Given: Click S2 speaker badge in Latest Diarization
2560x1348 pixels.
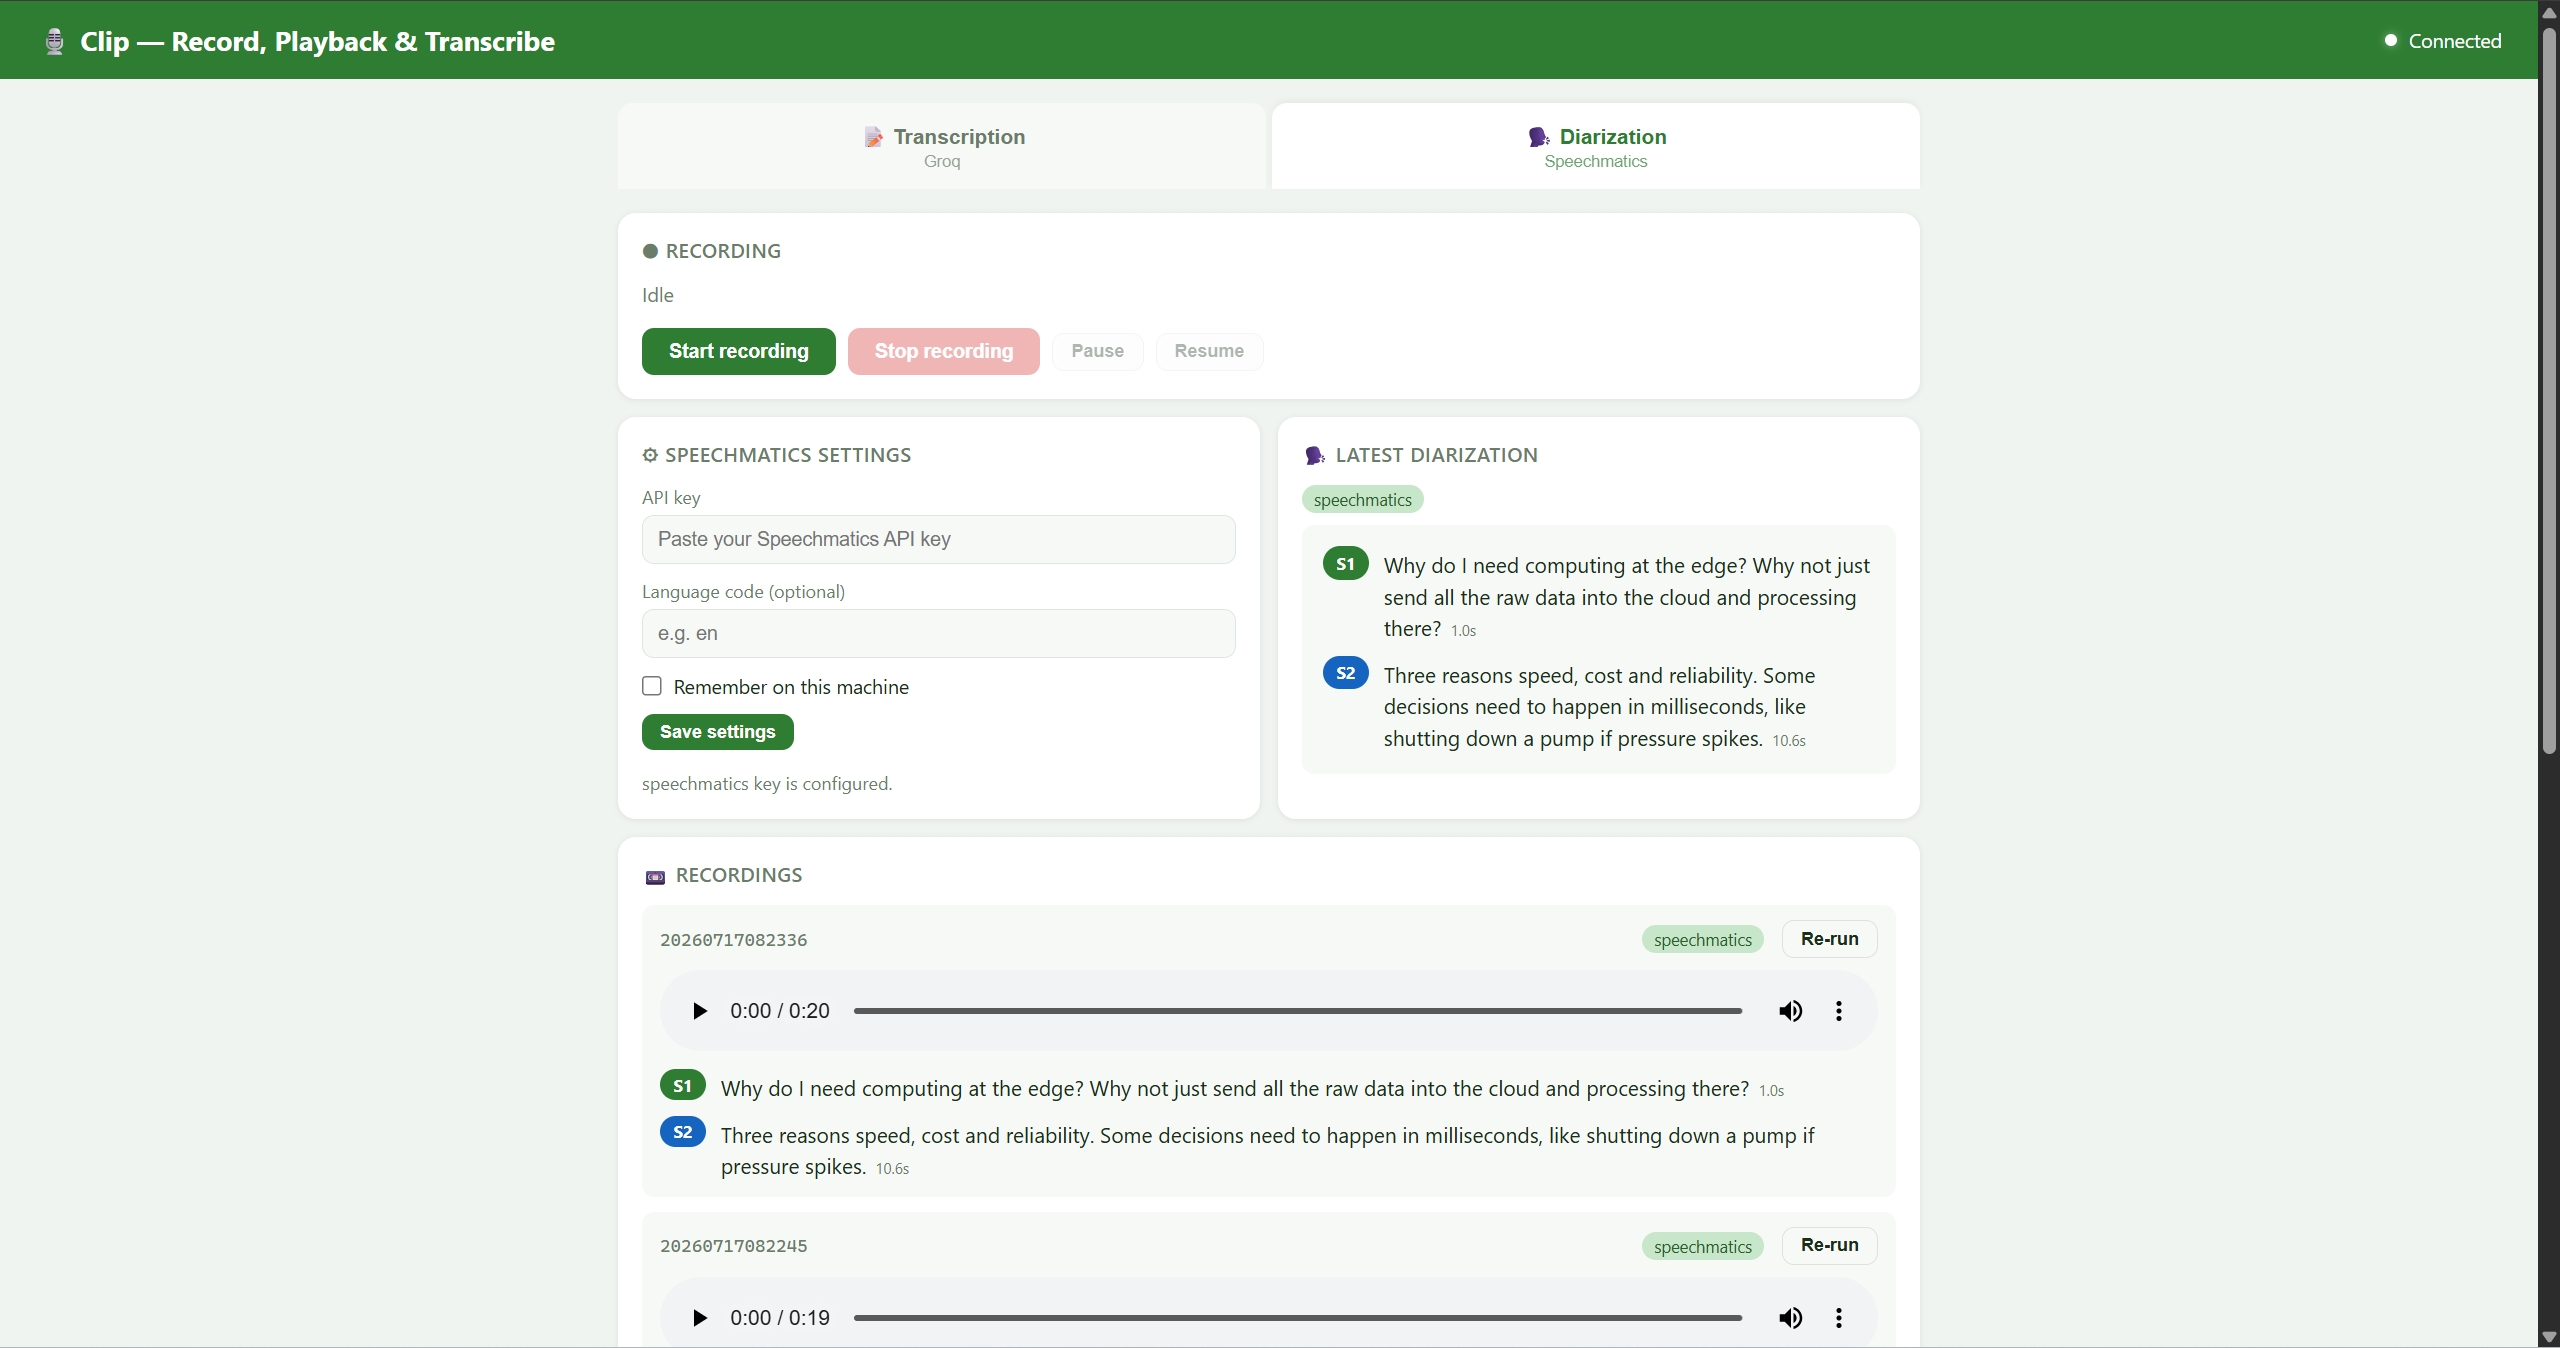Looking at the screenshot, I should point(1345,673).
